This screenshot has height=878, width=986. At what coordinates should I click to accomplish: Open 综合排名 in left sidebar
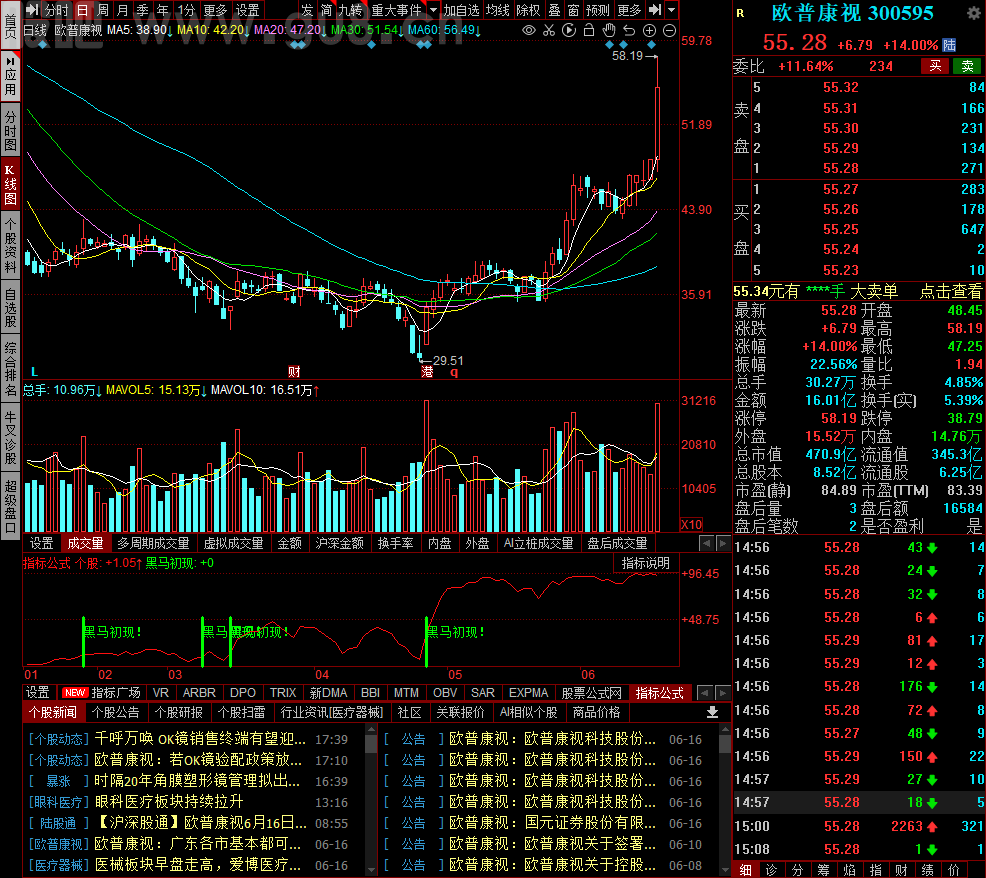11,368
